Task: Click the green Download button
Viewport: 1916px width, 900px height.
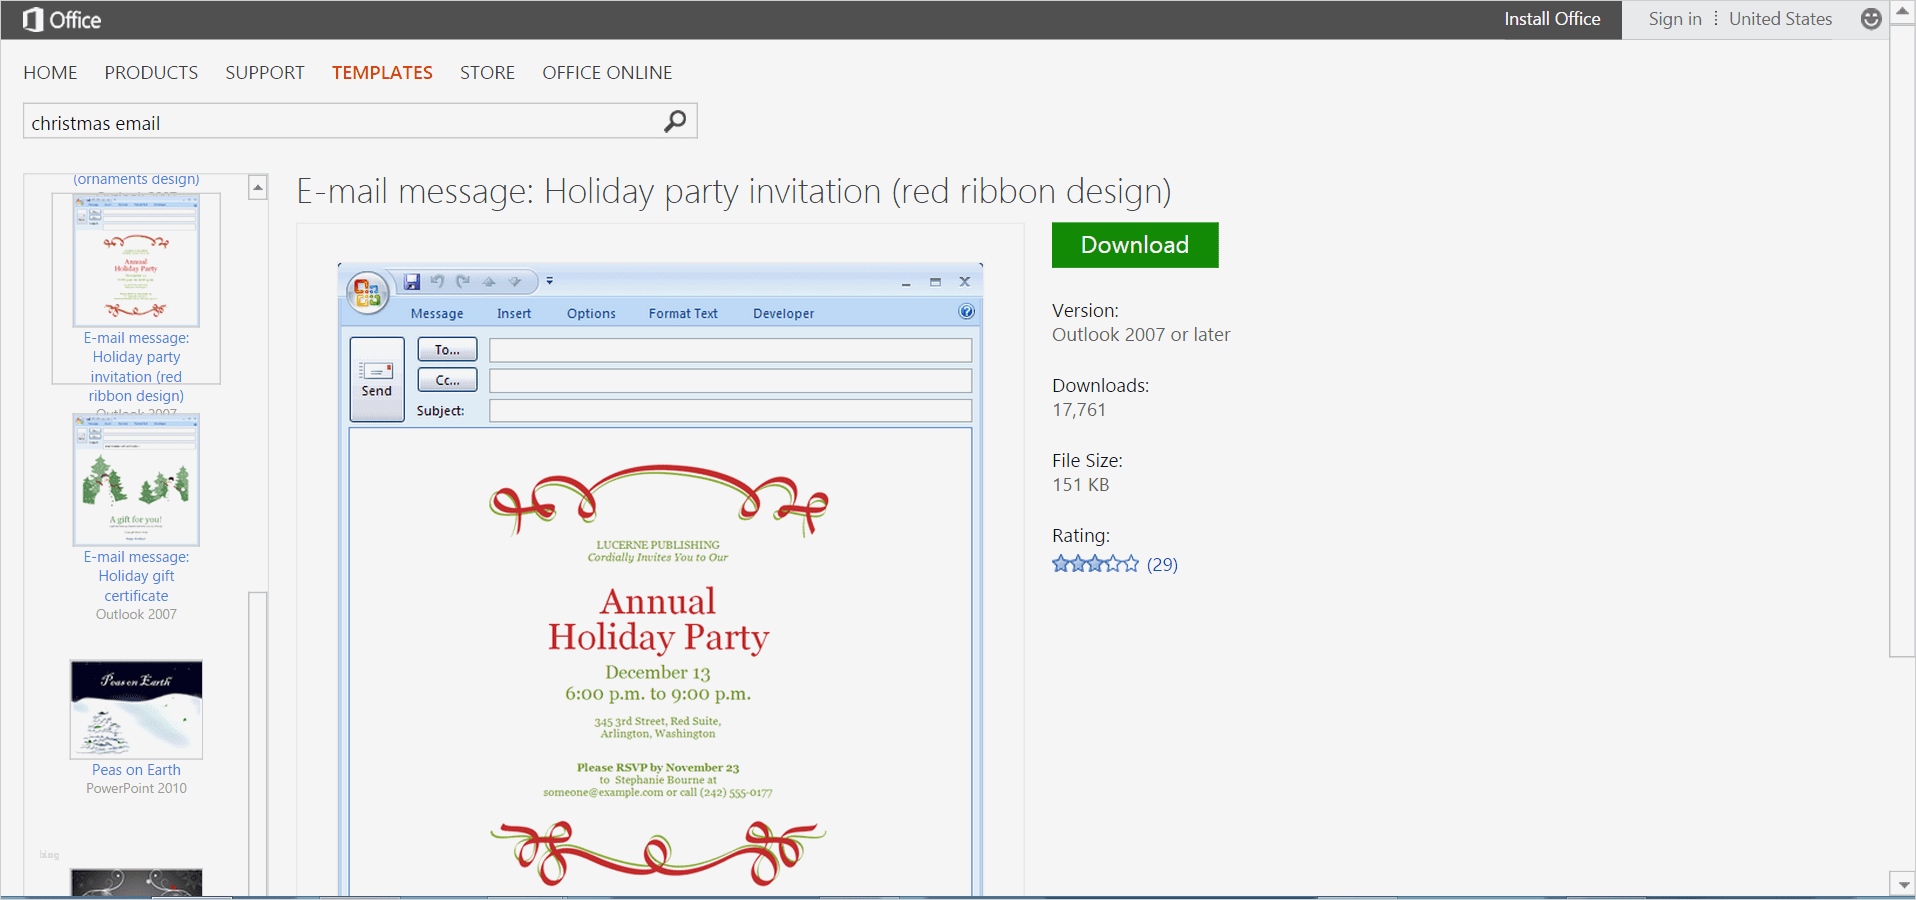Action: pos(1133,244)
